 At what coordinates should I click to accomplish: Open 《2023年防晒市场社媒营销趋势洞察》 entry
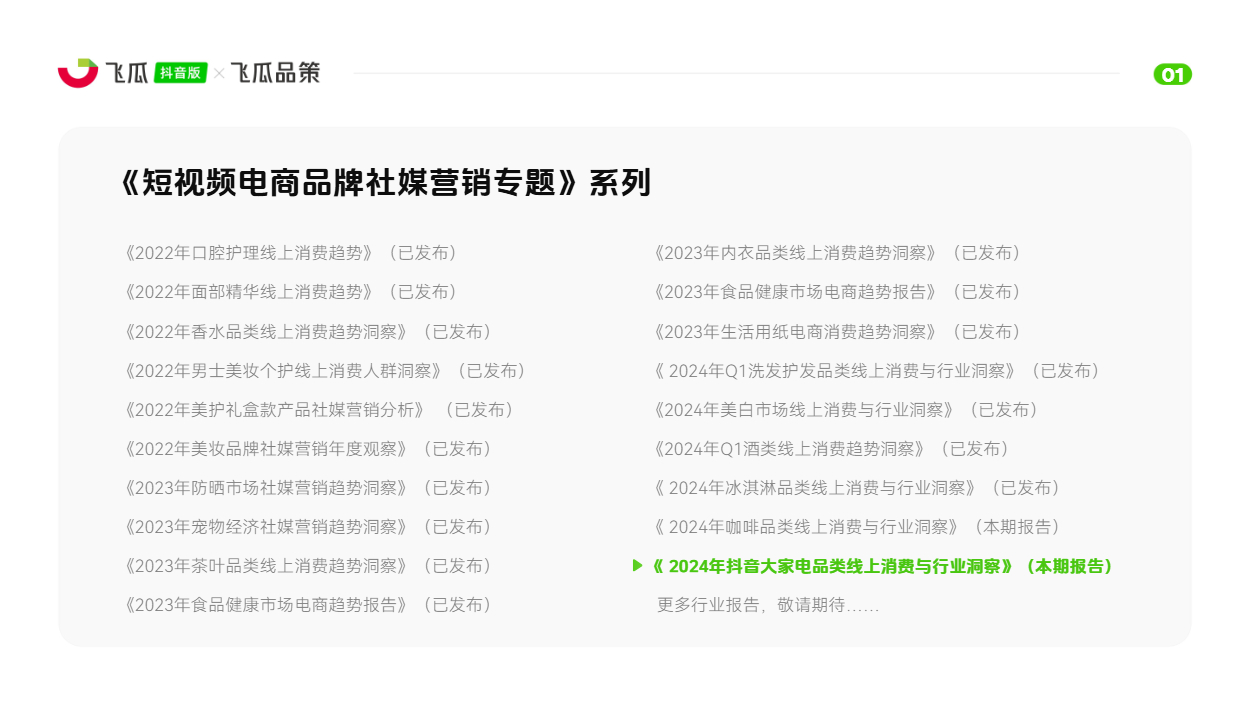[307, 487]
